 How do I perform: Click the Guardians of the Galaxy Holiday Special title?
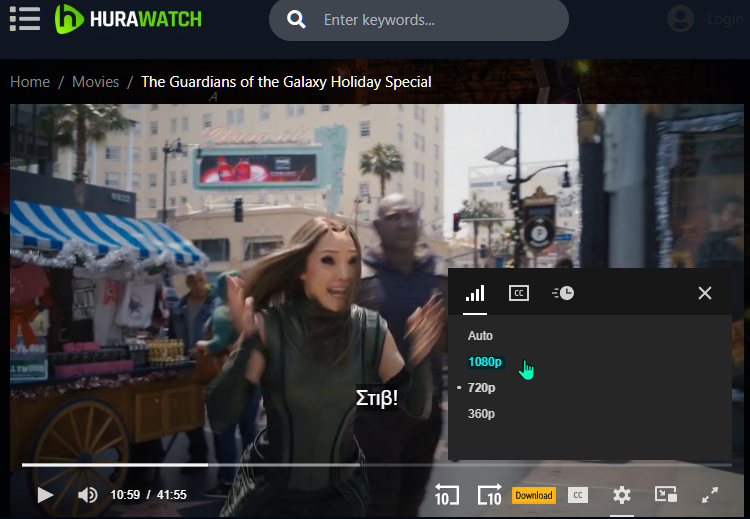coord(286,82)
